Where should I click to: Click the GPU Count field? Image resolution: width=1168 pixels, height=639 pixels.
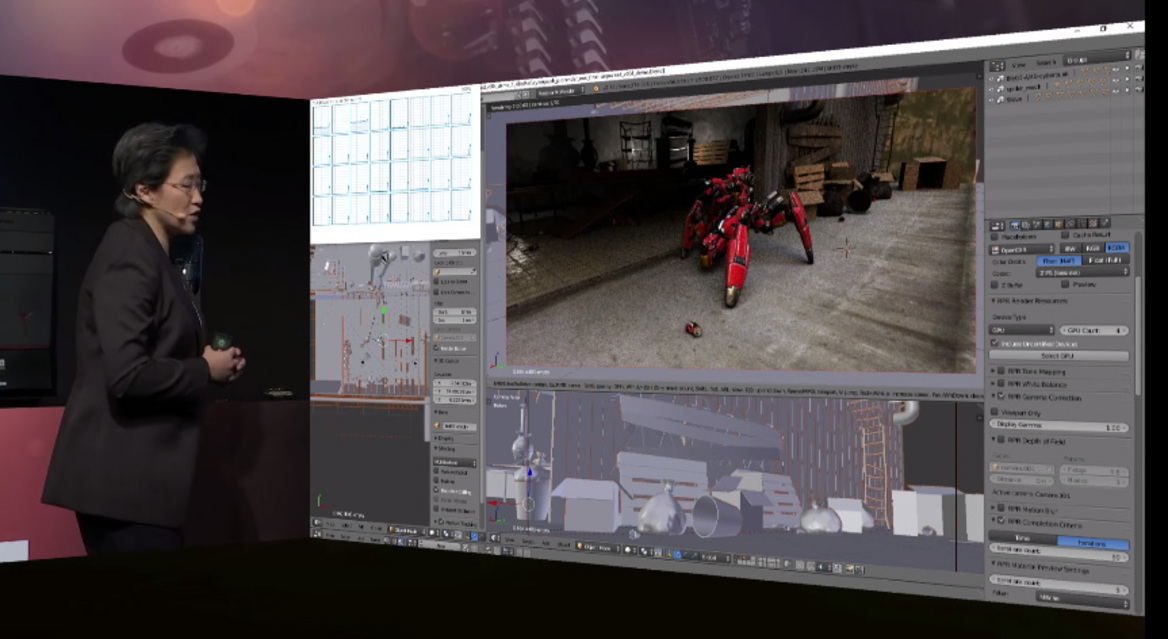(x=1095, y=331)
